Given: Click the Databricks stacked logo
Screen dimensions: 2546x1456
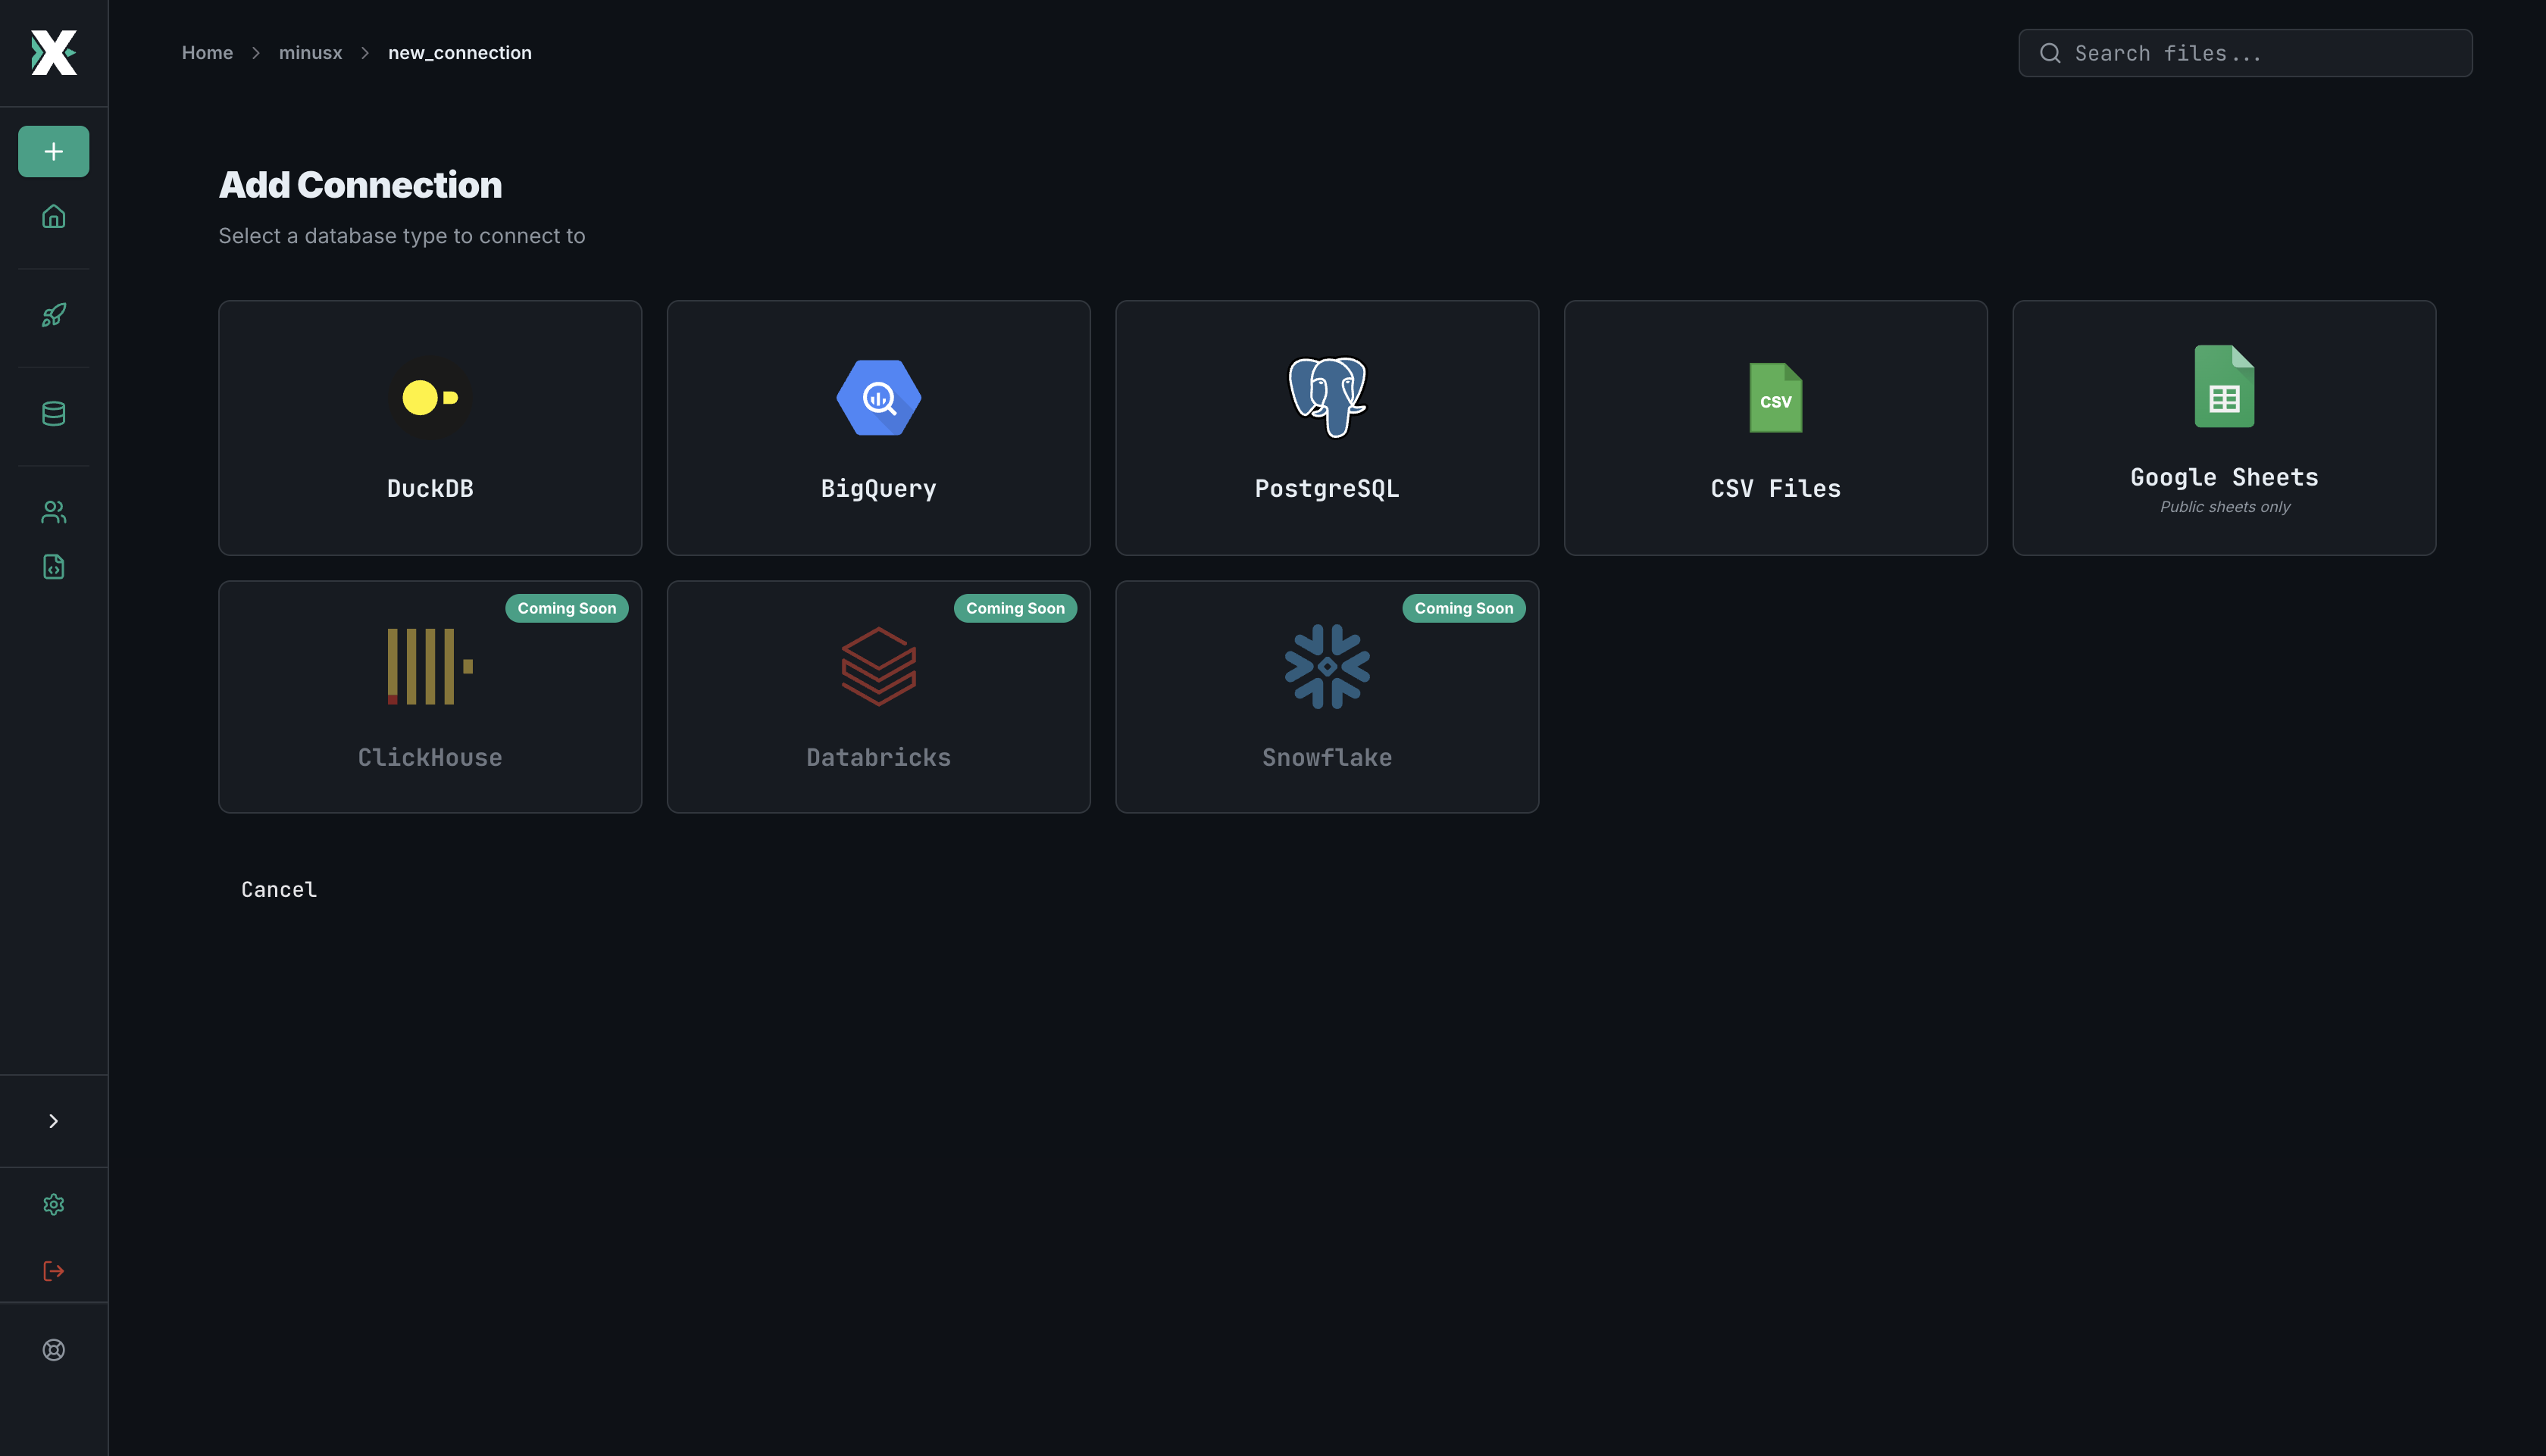Looking at the screenshot, I should pos(878,667).
